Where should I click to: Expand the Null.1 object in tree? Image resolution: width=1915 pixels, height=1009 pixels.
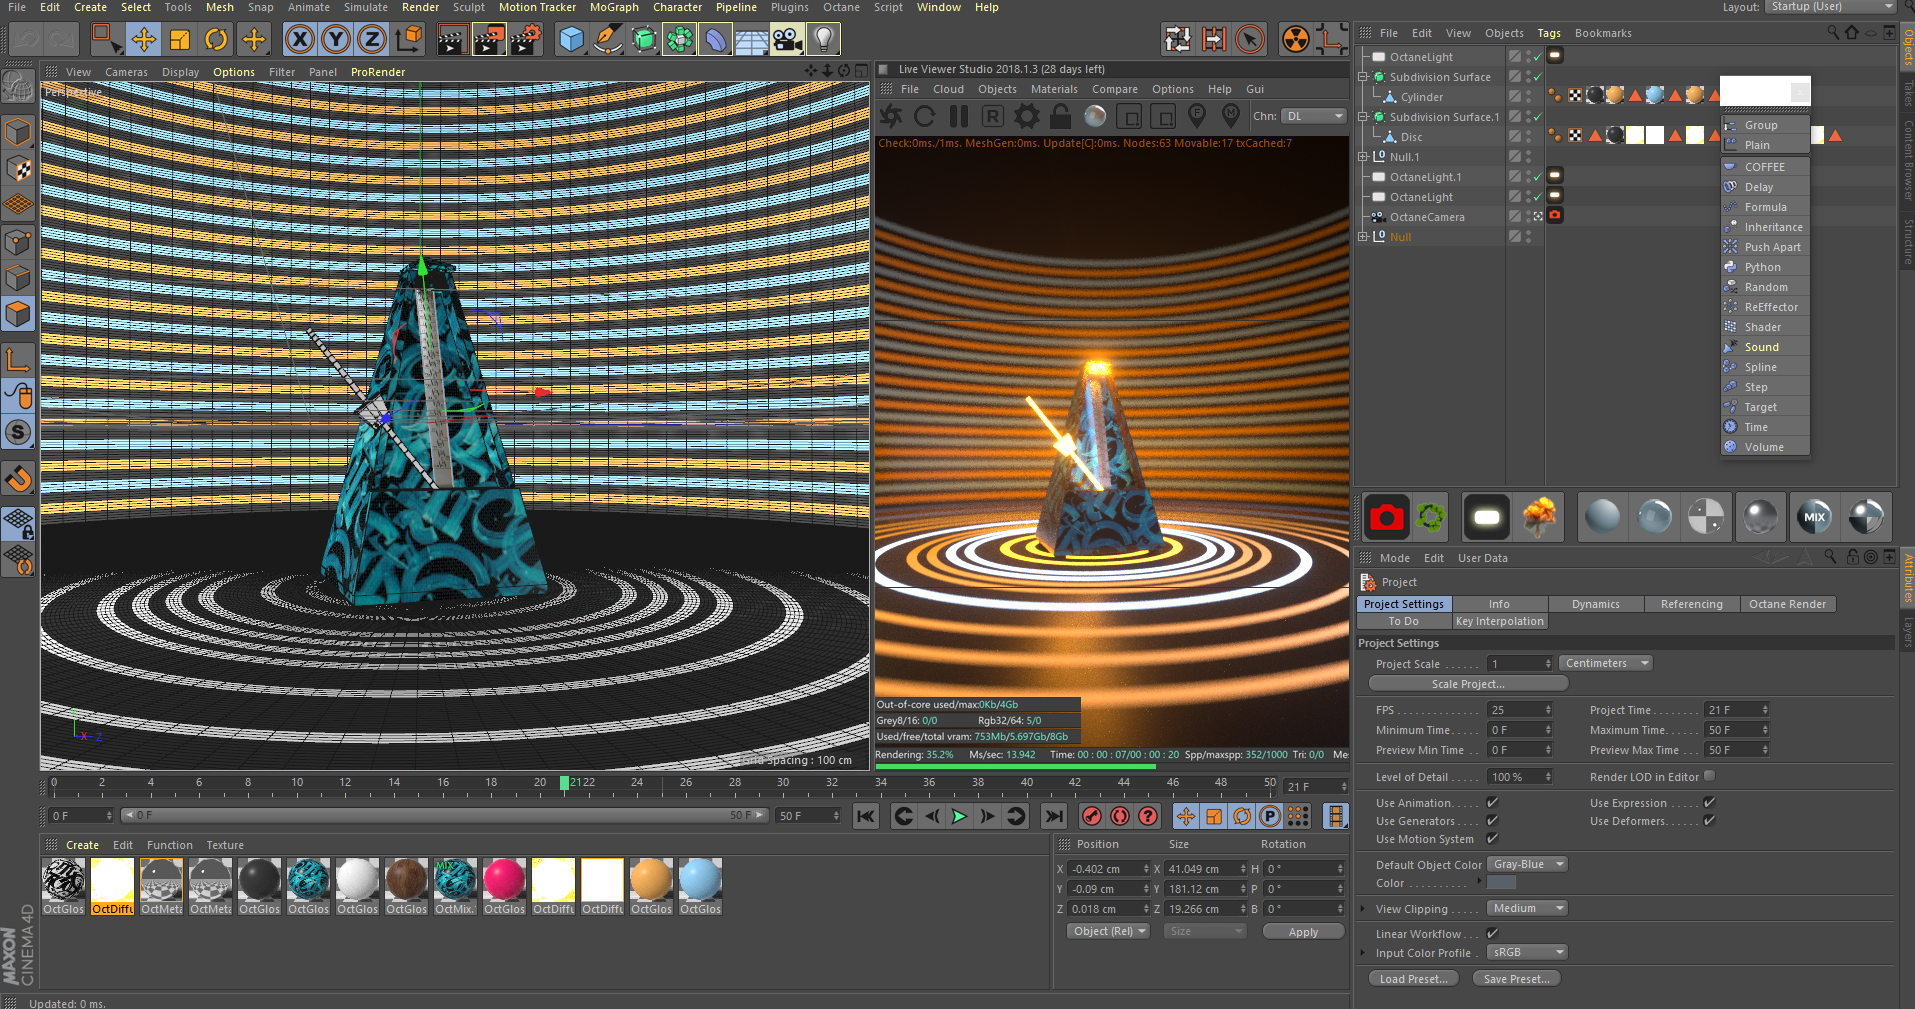(x=1363, y=157)
